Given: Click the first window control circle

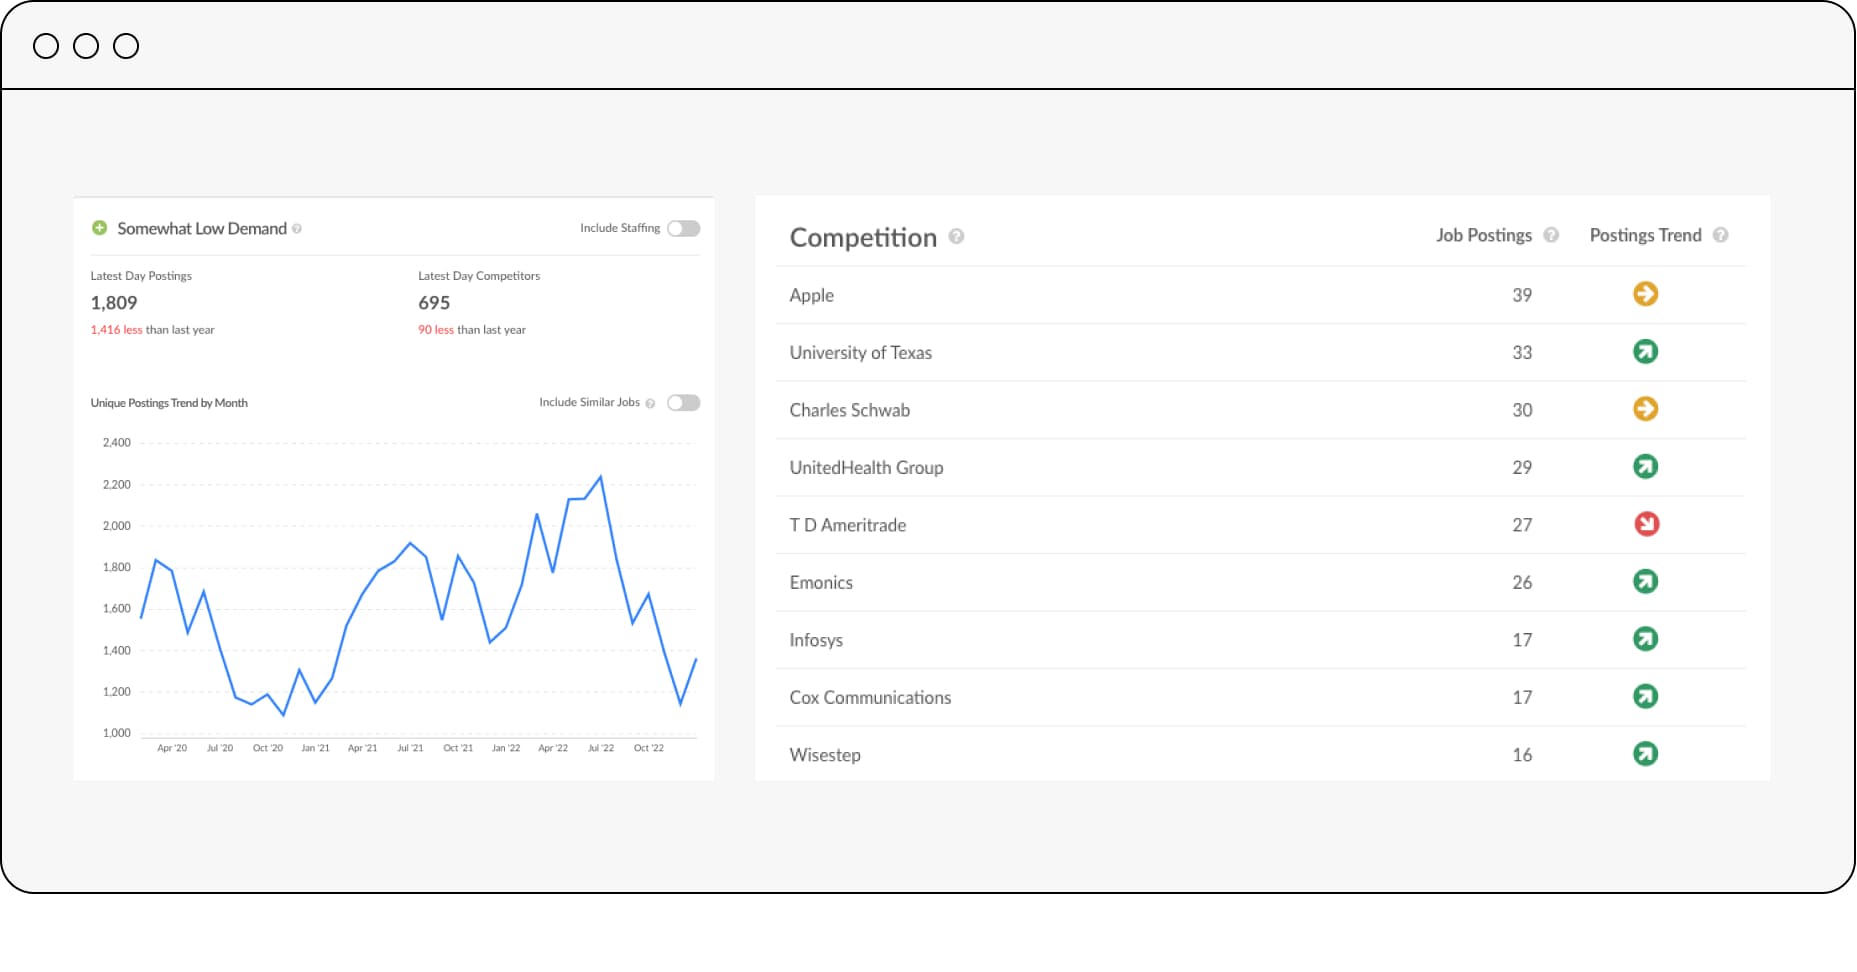Looking at the screenshot, I should 46,46.
